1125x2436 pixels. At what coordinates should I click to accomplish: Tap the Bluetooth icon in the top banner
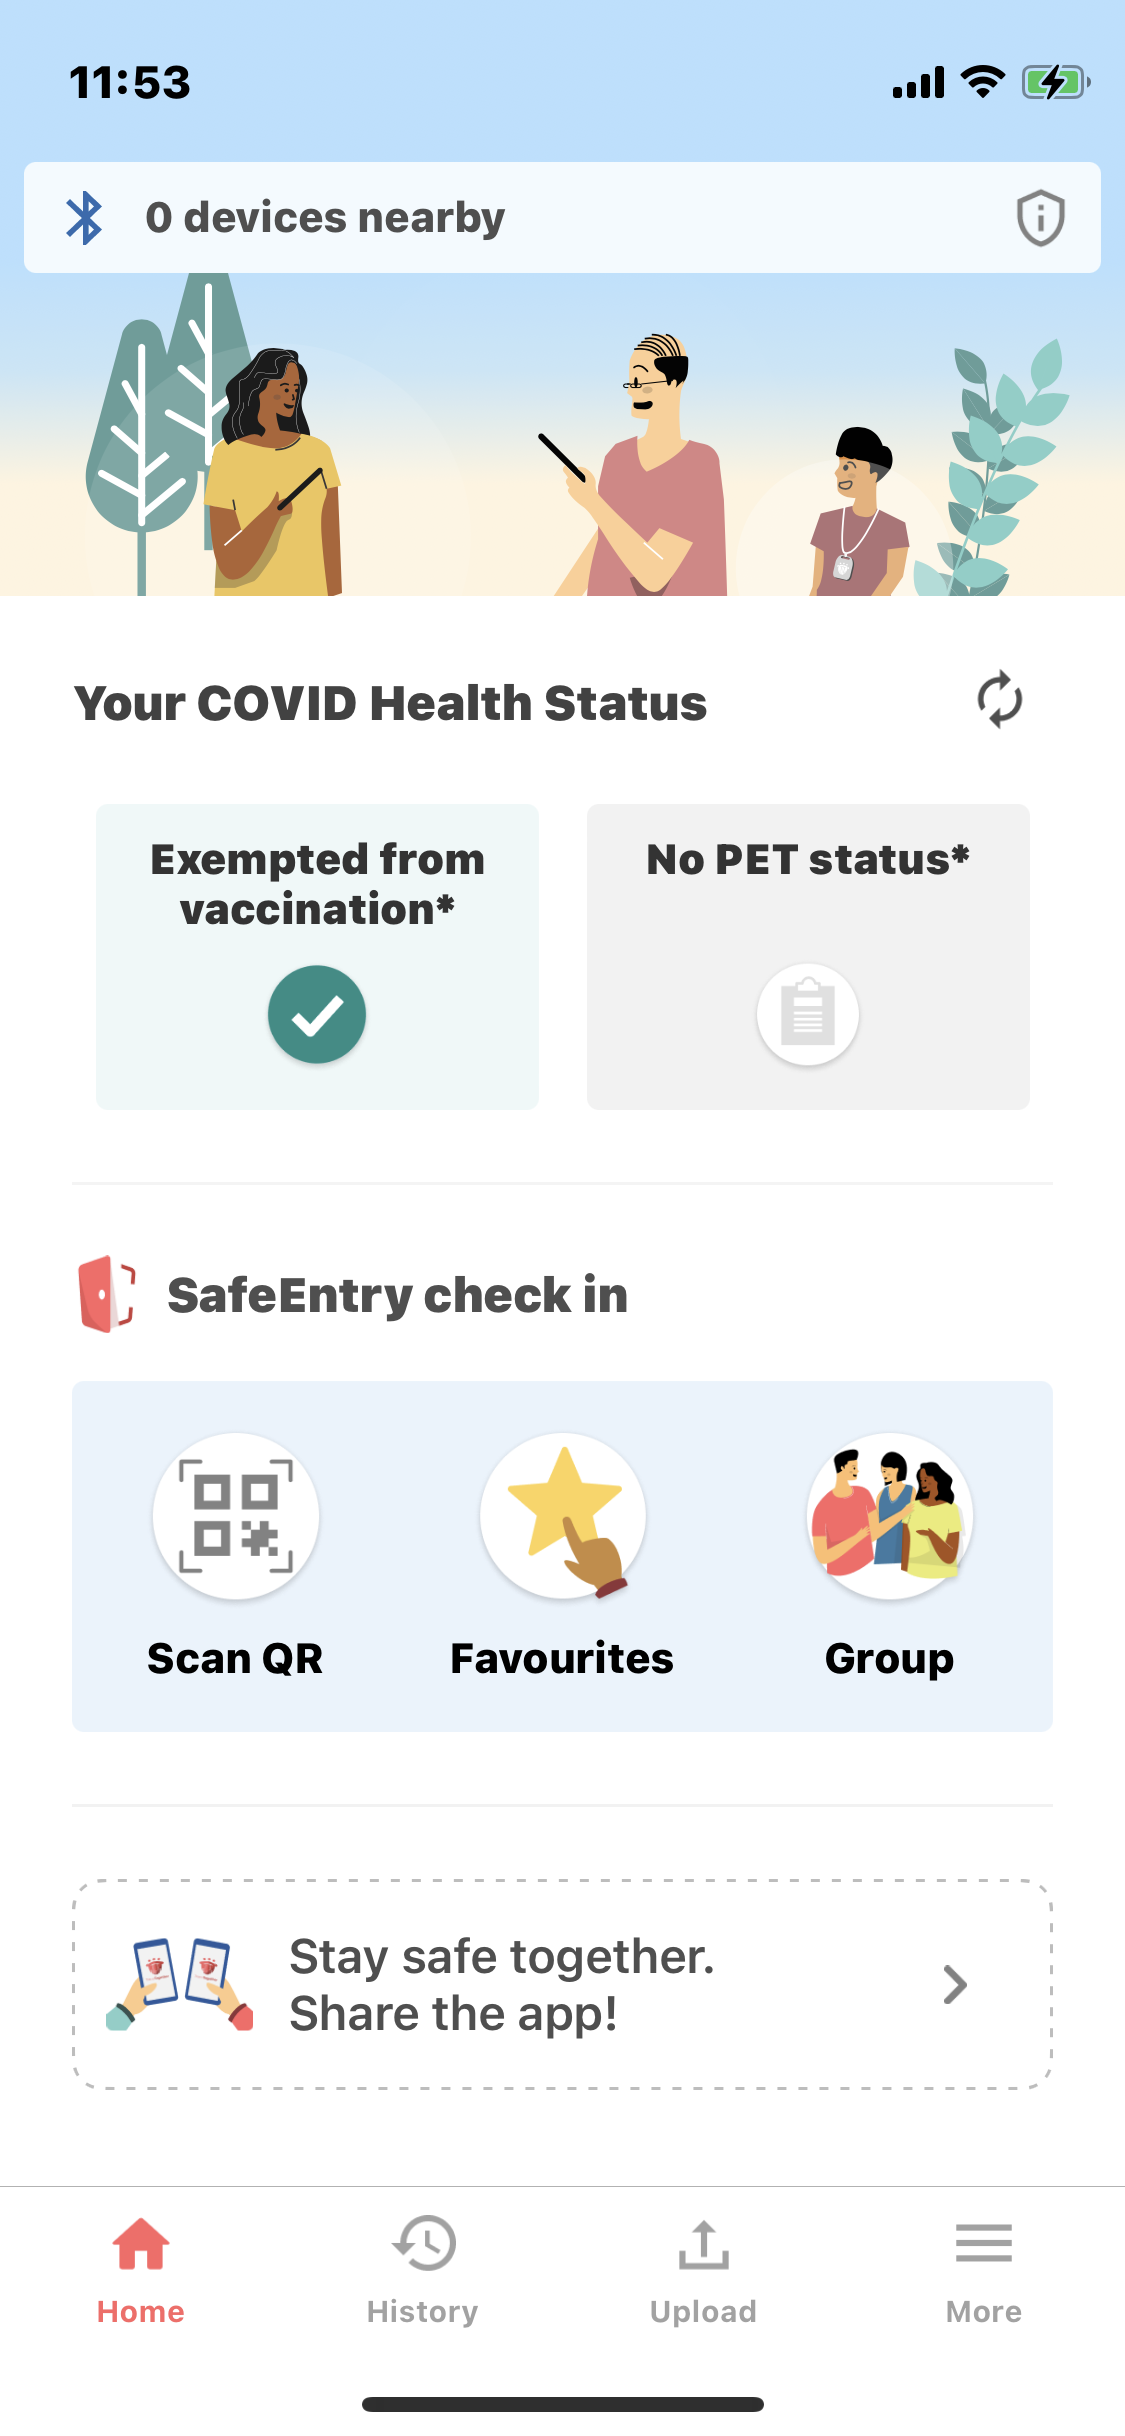pos(85,218)
